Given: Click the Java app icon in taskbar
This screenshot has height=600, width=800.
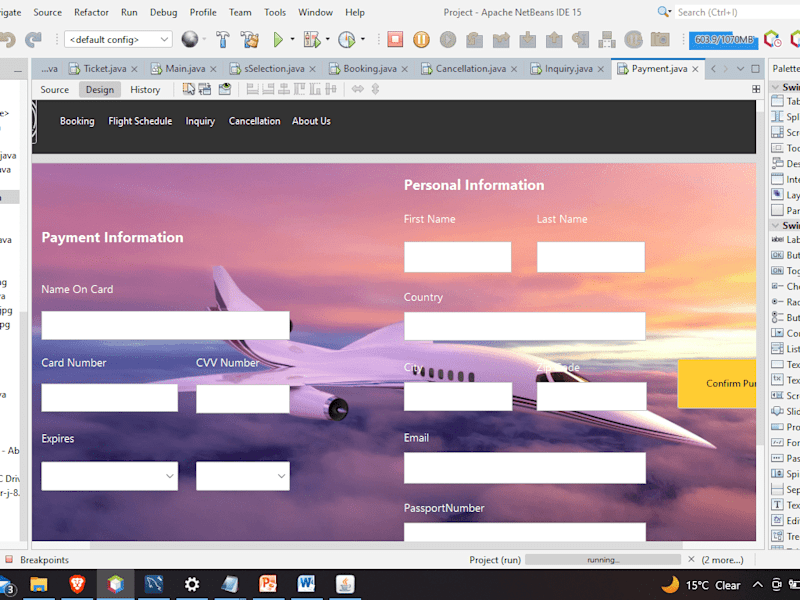Looking at the screenshot, I should point(345,584).
